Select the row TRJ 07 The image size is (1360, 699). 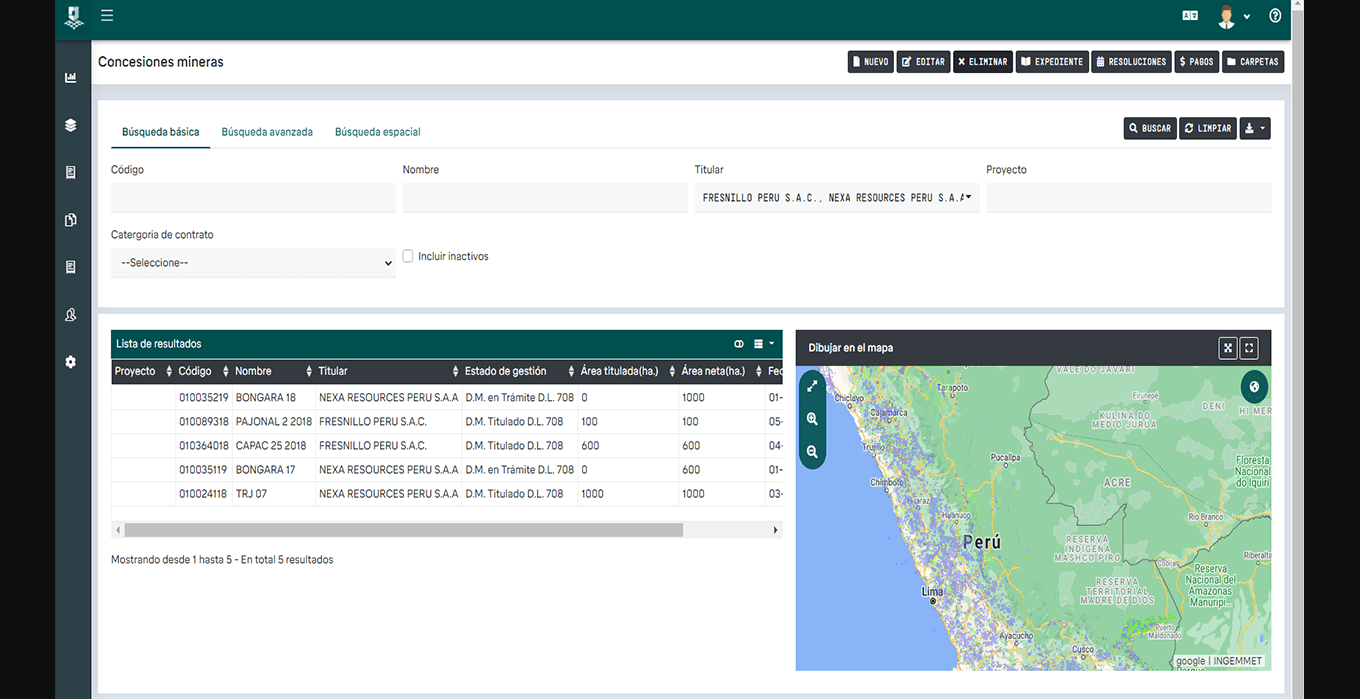(x=446, y=494)
